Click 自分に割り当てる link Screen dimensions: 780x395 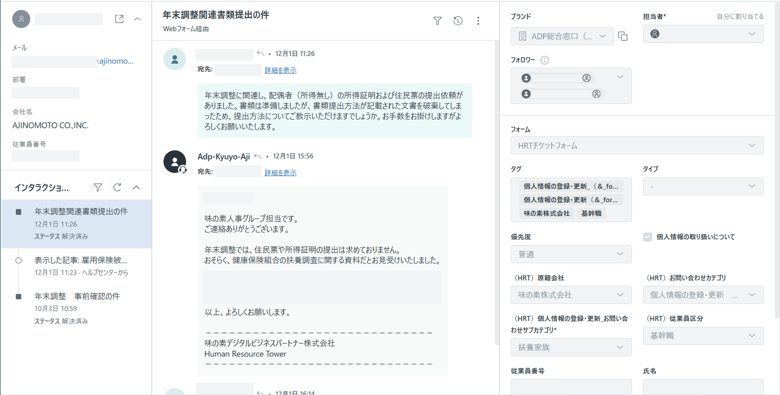[x=740, y=16]
